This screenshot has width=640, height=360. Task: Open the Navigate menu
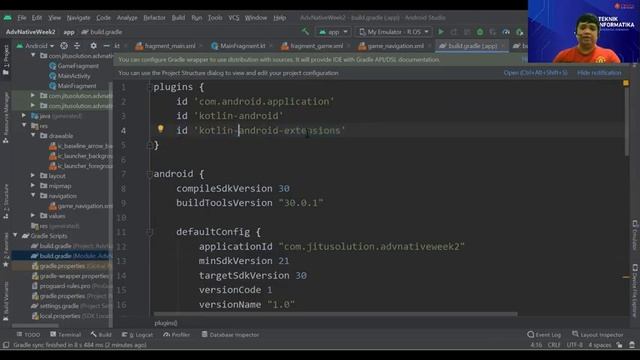point(78,18)
